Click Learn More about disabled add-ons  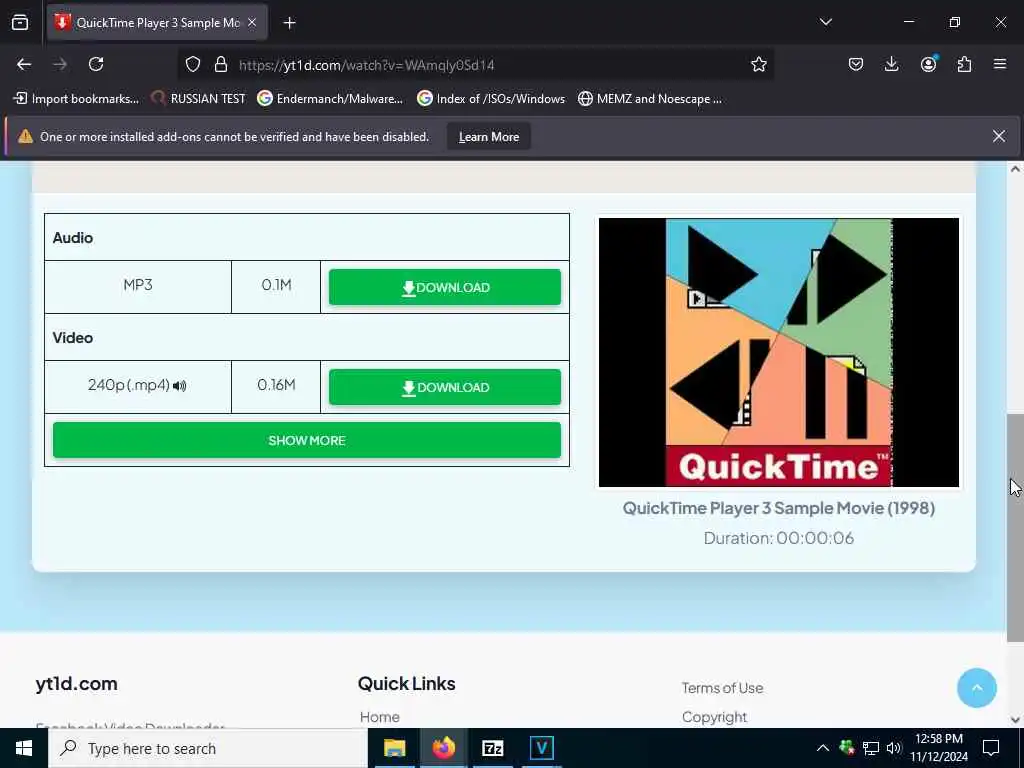tap(488, 136)
